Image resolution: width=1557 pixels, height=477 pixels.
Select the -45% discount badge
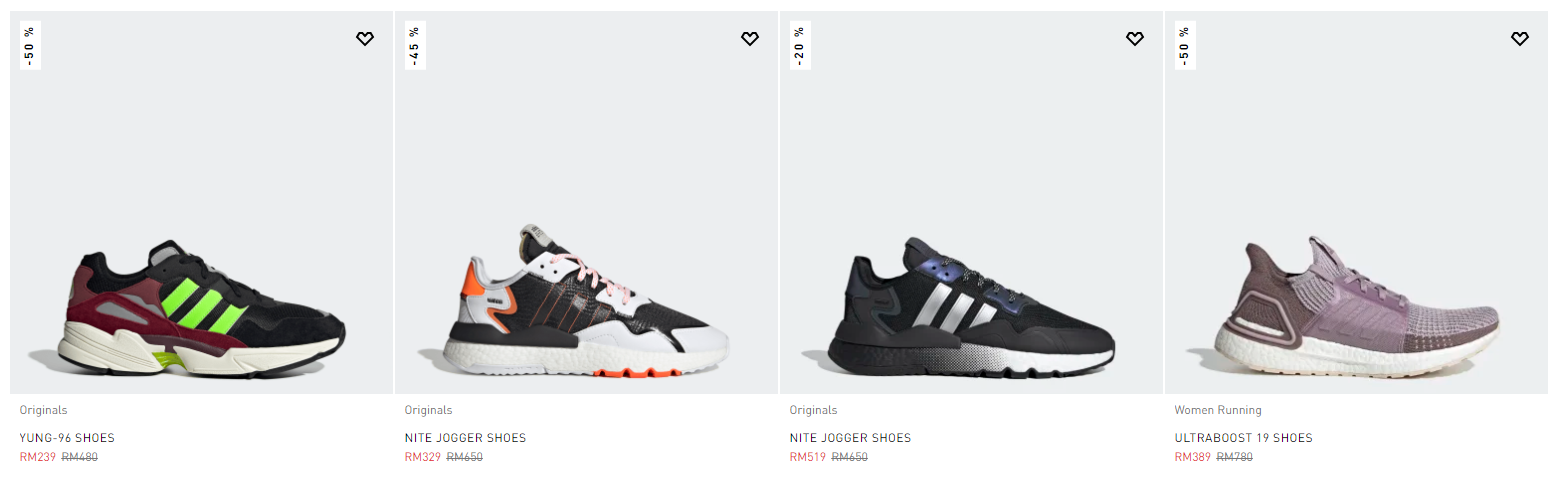414,45
